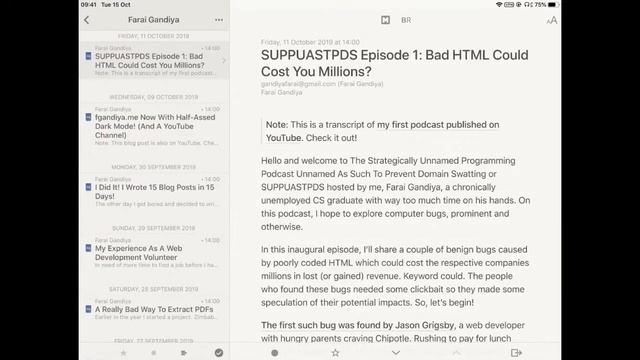Check the Wi-Fi status icon

tap(499, 4)
